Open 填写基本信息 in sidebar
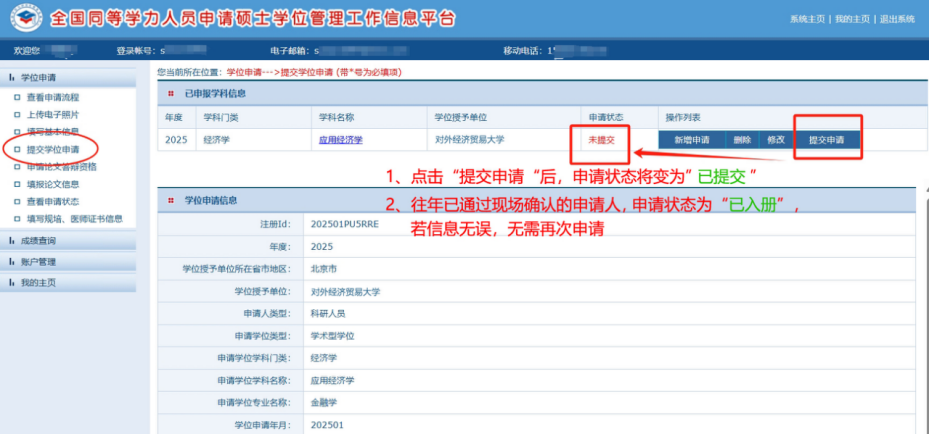The image size is (929, 435). click(x=53, y=132)
